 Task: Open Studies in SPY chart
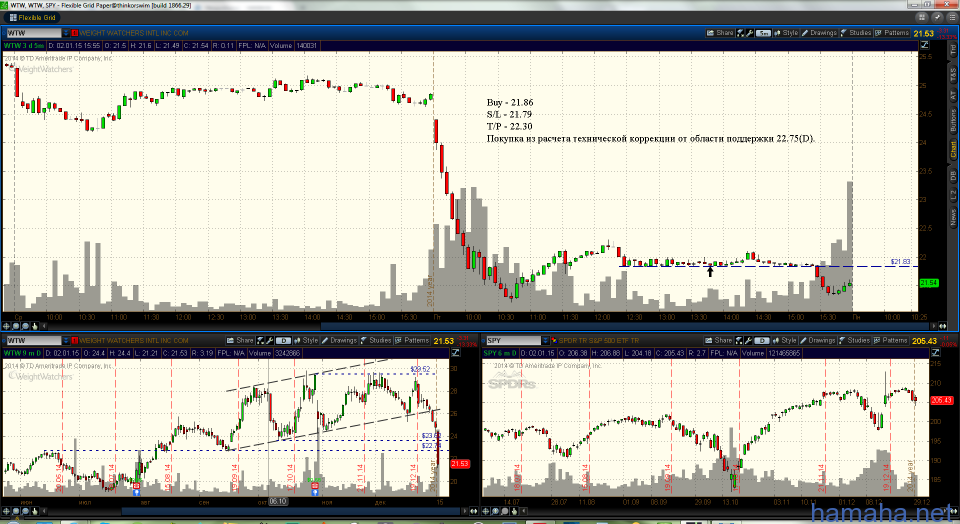(854, 340)
